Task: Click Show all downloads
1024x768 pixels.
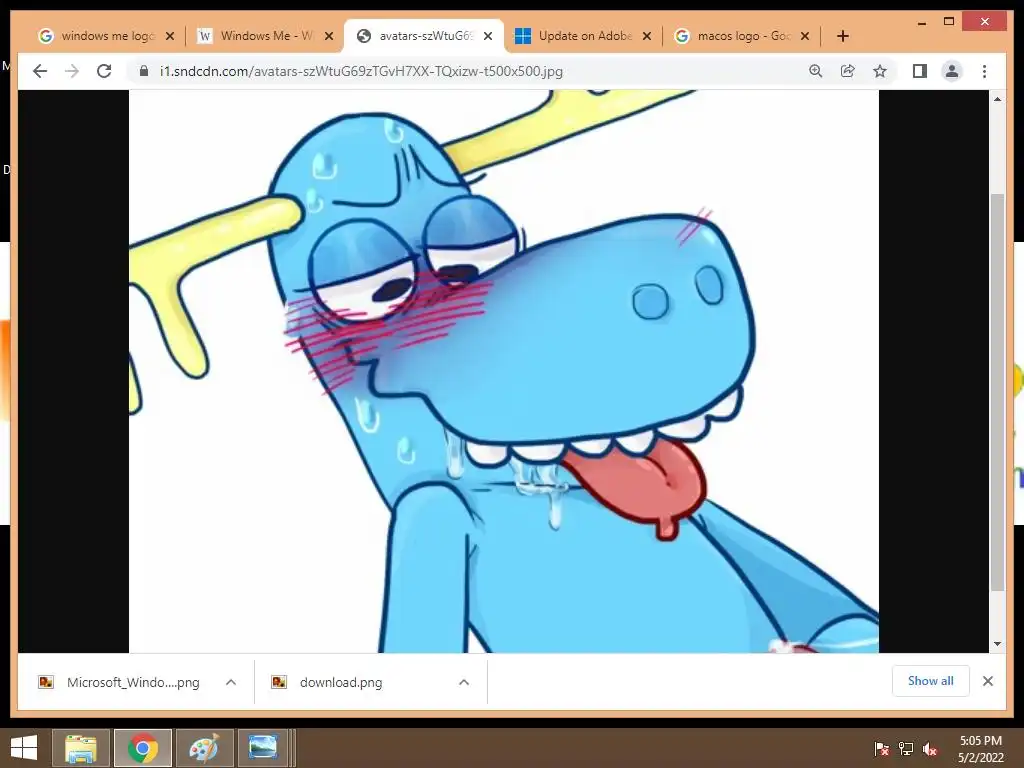Action: tap(931, 681)
